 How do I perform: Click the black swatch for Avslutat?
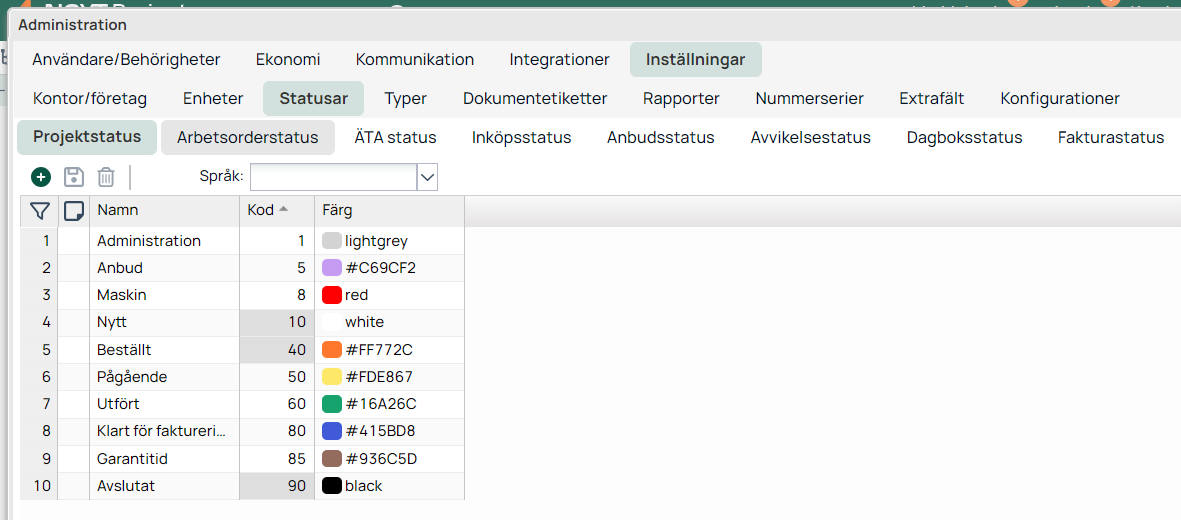[332, 486]
